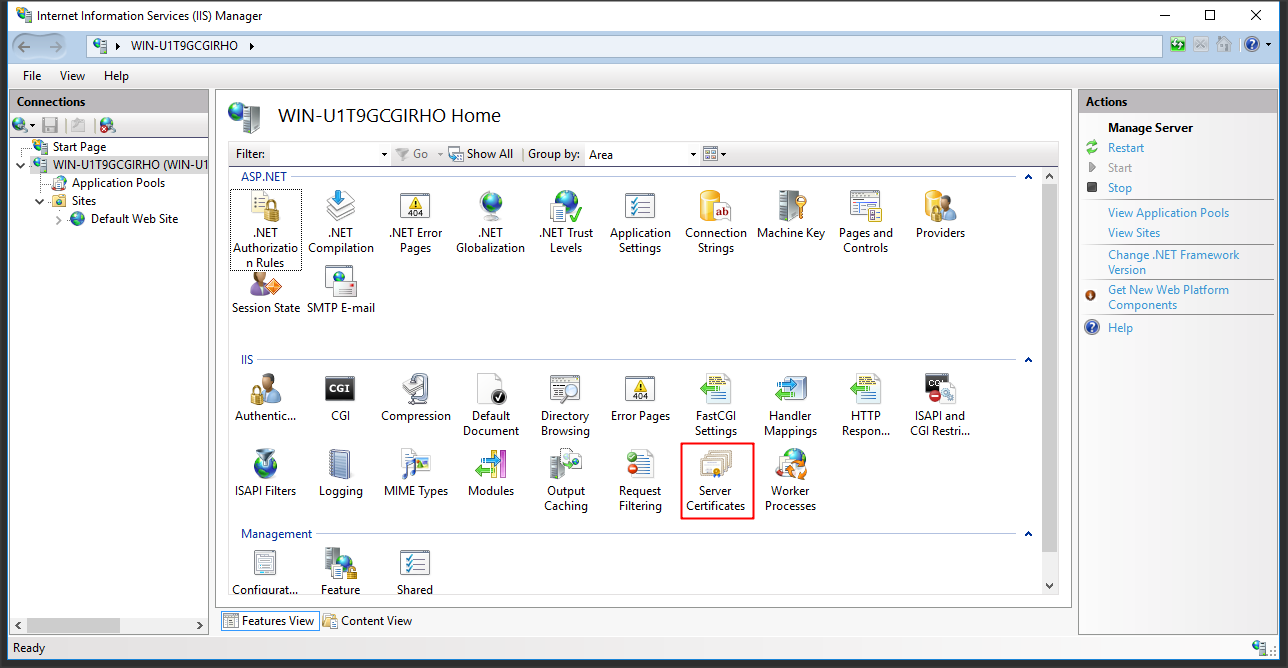Open Worker Processes feature

[791, 480]
